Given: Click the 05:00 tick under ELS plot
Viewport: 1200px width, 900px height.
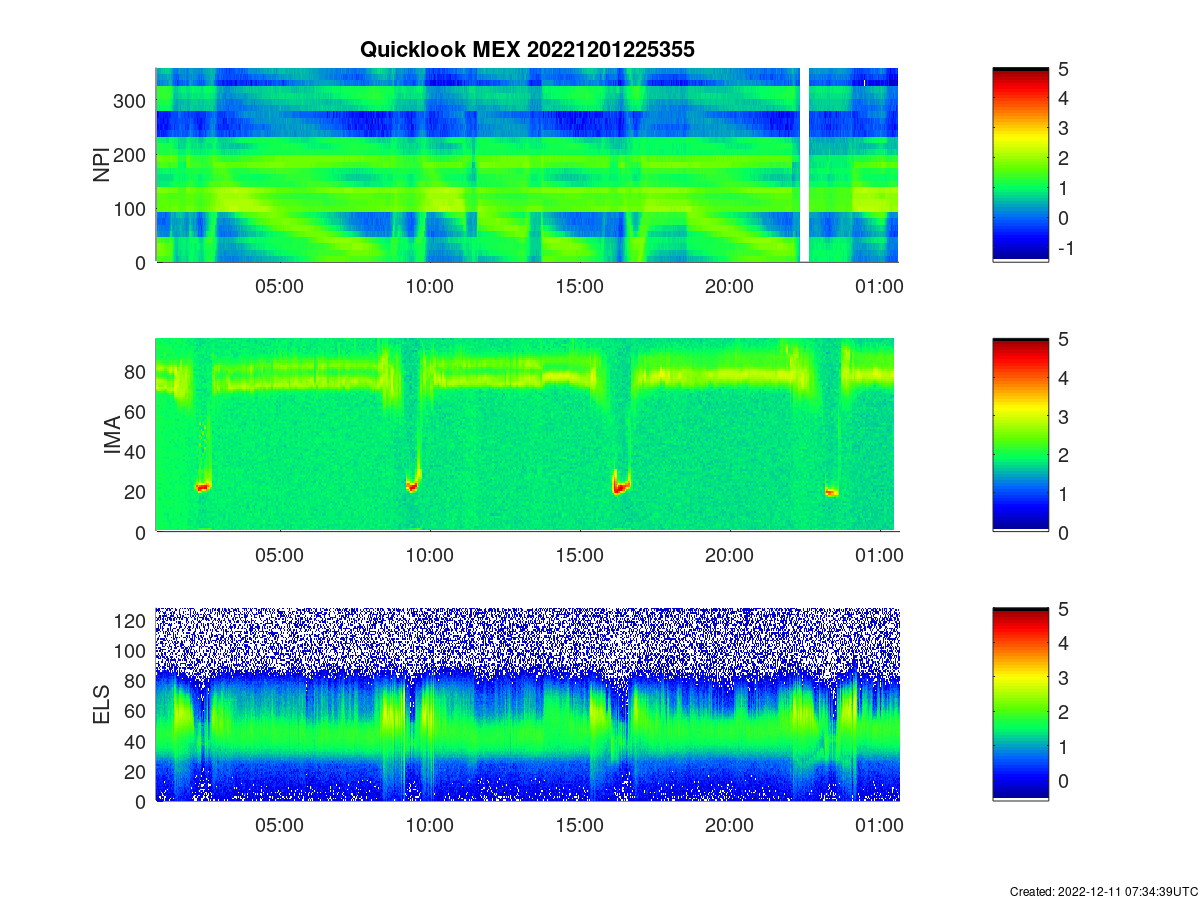Looking at the screenshot, I should [x=280, y=826].
